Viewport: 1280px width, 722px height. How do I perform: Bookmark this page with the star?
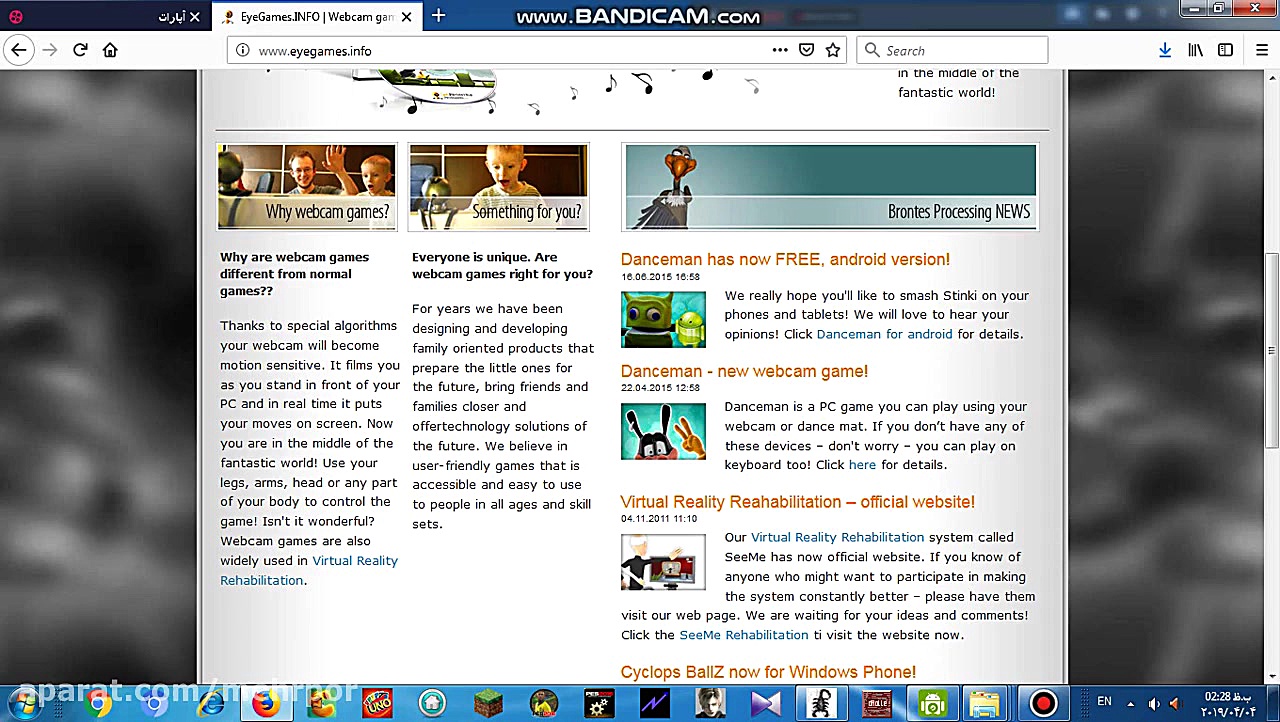click(833, 50)
